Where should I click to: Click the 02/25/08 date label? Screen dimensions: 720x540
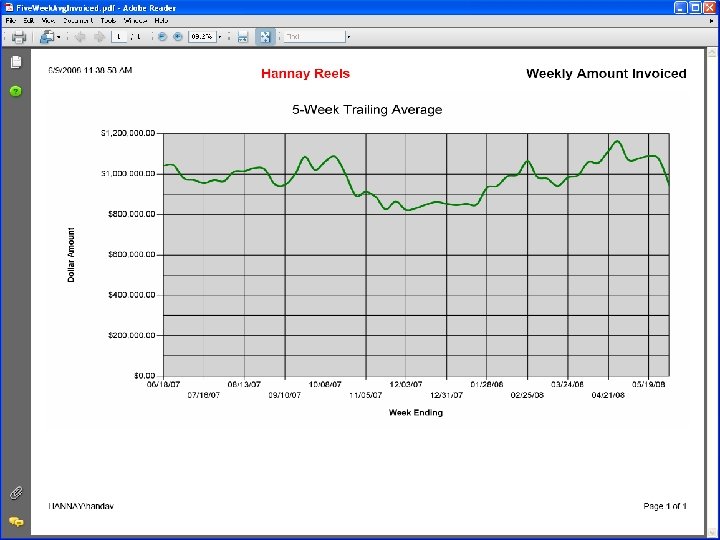click(x=527, y=395)
